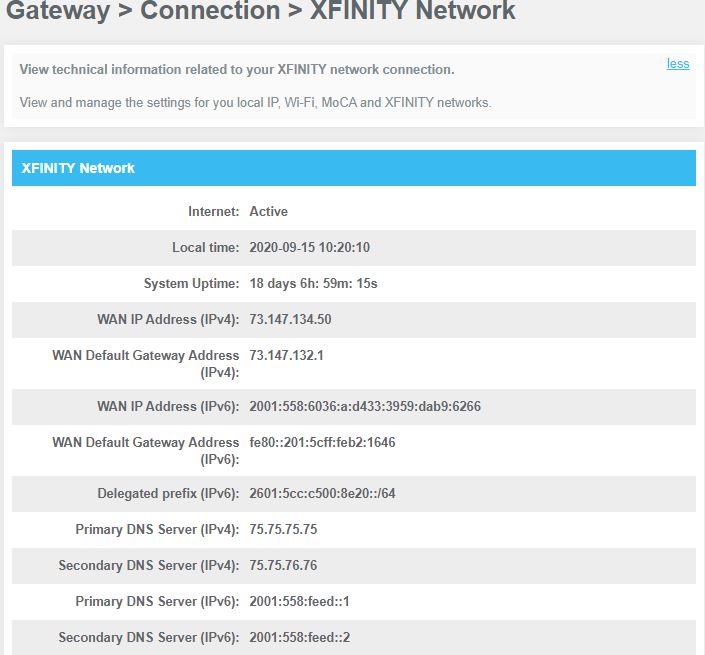Click the "View technical information" description text
Viewport: 705px width, 655px height.
237,70
